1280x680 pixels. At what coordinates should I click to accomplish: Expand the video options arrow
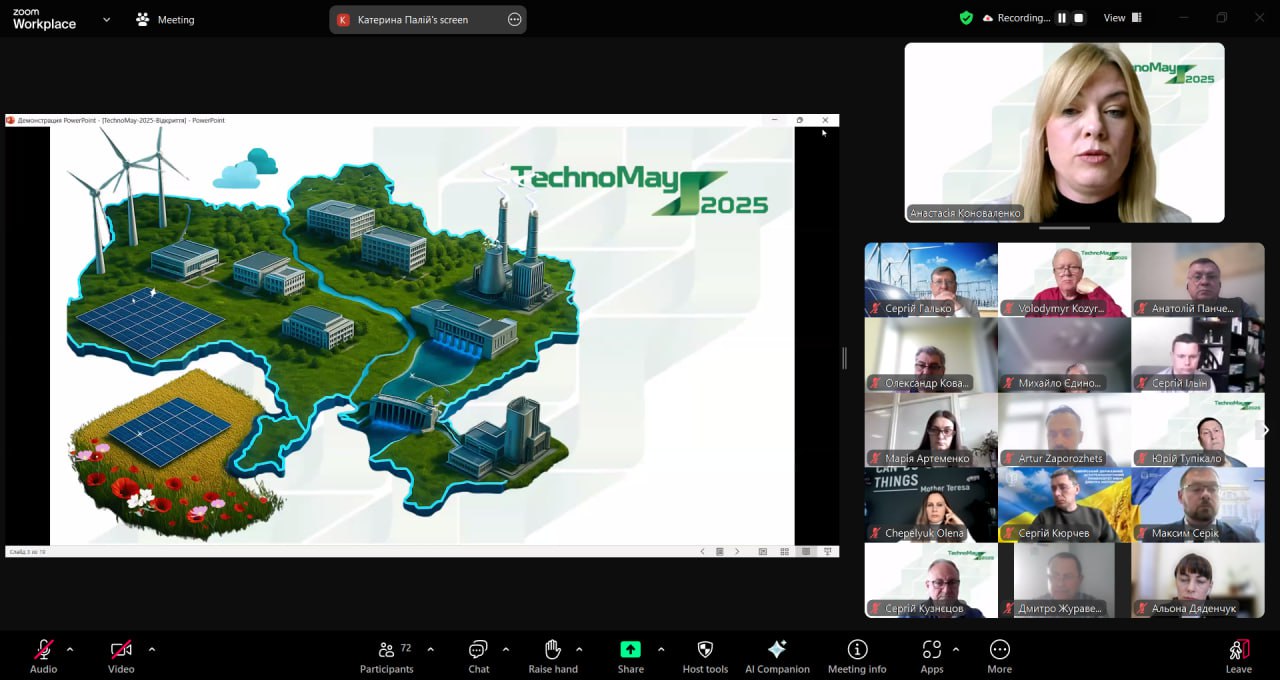(x=151, y=649)
